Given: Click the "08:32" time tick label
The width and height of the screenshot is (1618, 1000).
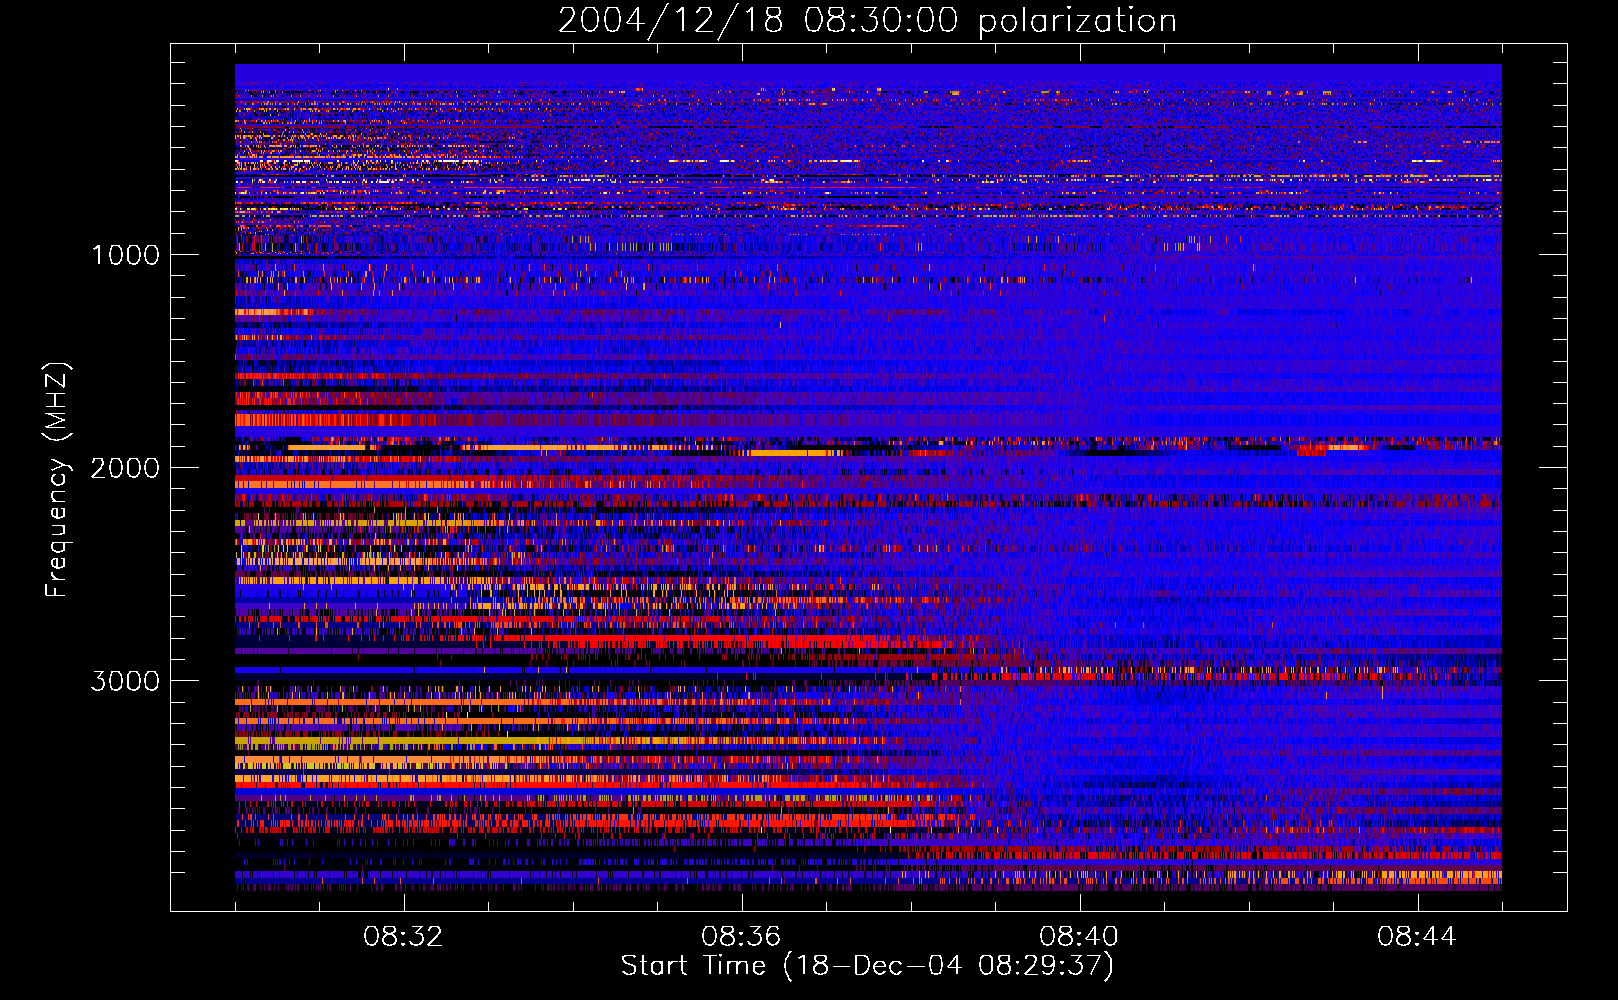Looking at the screenshot, I should click(403, 937).
